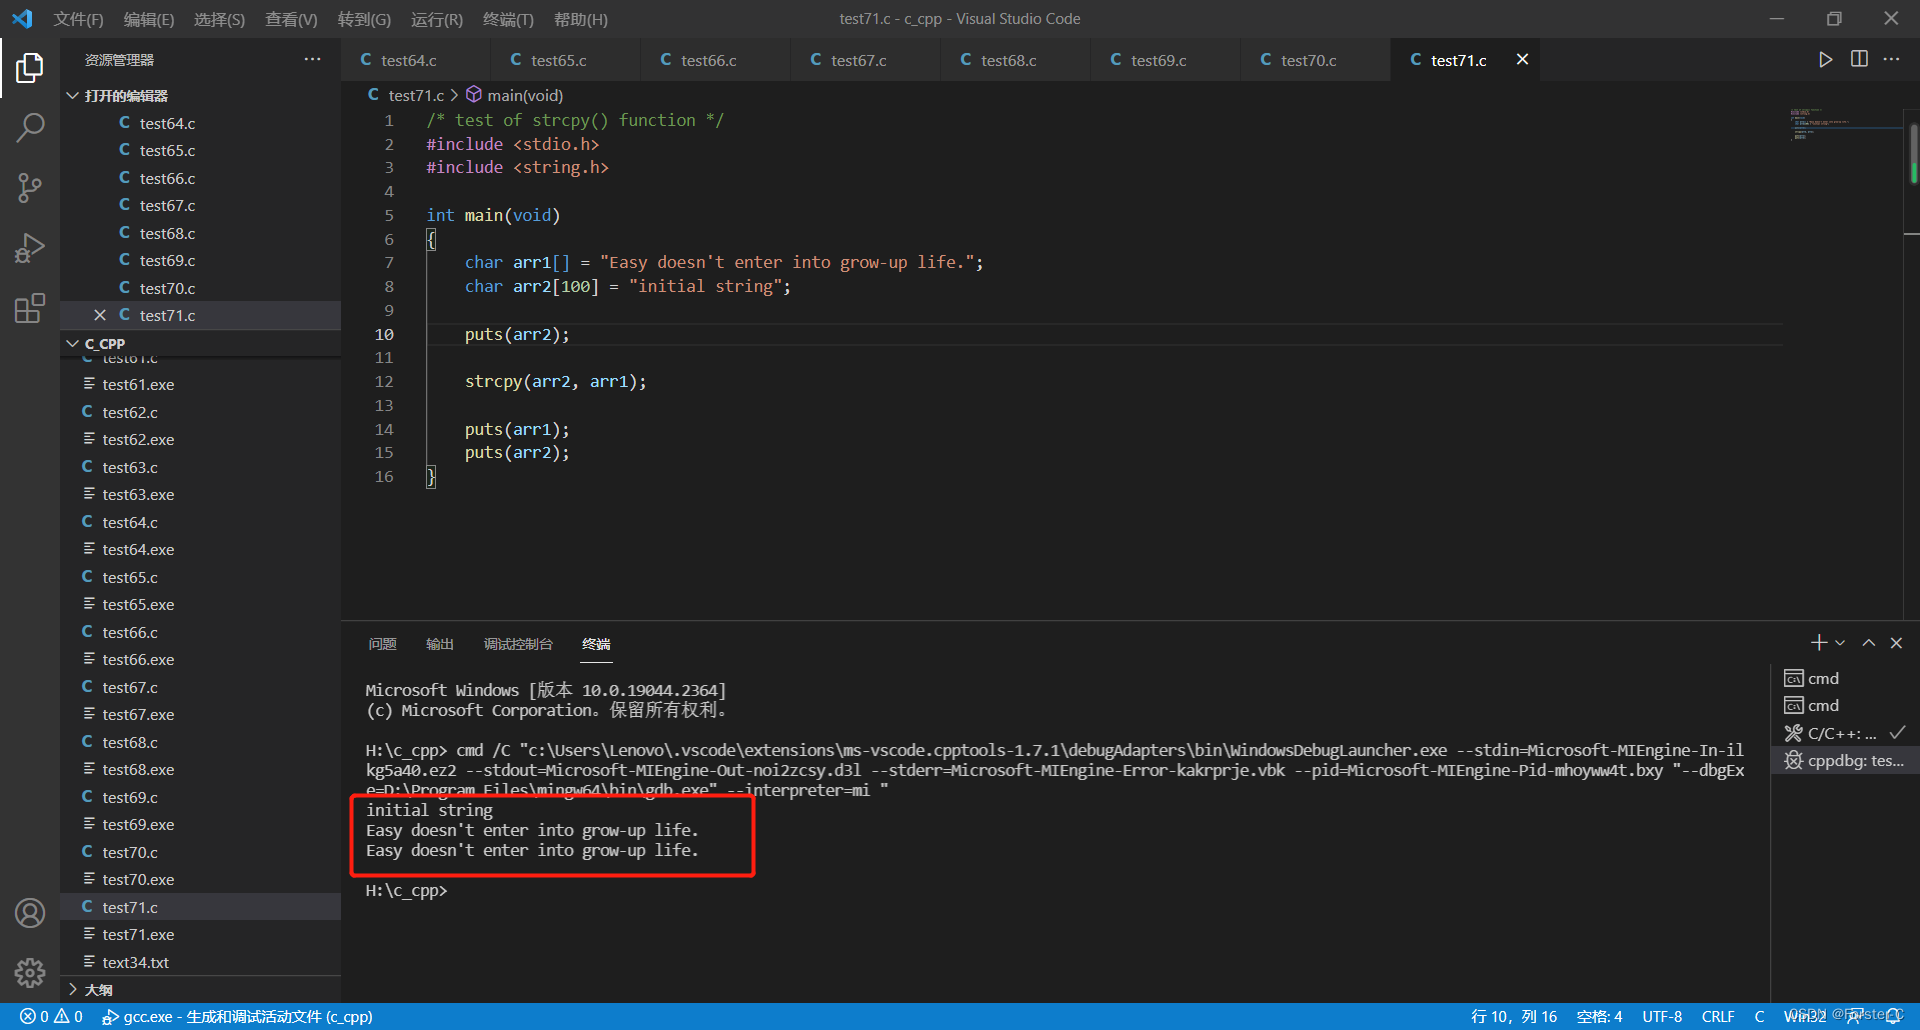Close the test71.c editor tab
The image size is (1920, 1030).
coord(1522,60)
